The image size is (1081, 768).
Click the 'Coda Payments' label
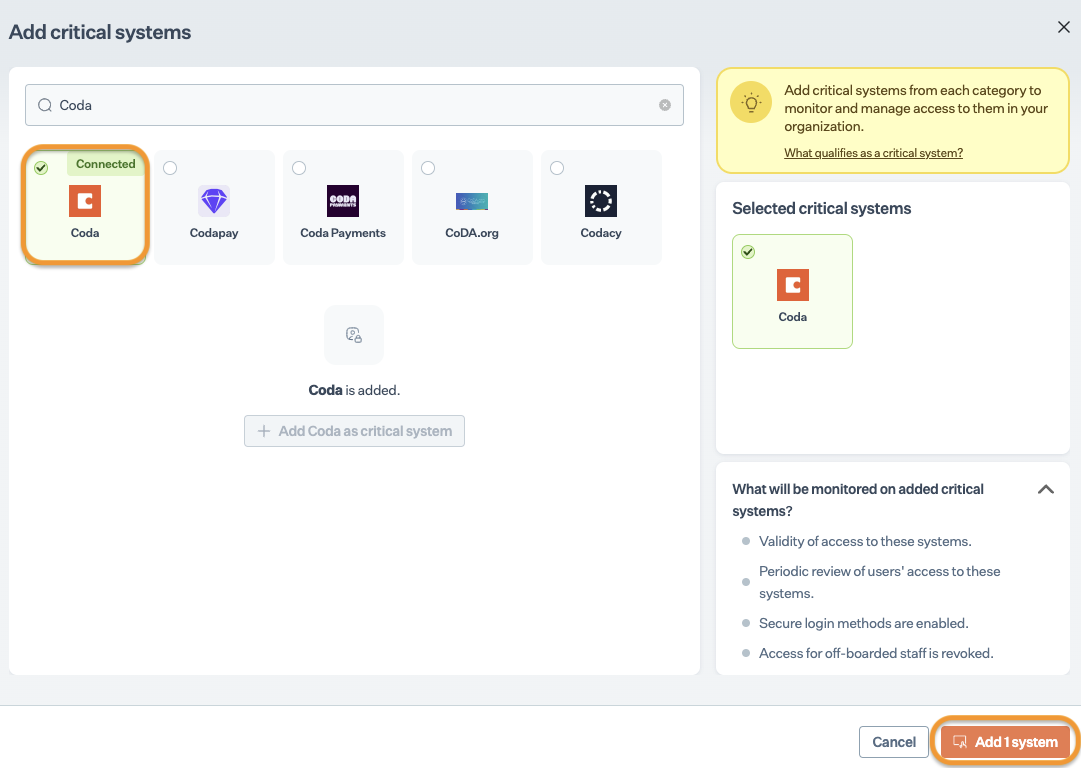pyautogui.click(x=343, y=233)
